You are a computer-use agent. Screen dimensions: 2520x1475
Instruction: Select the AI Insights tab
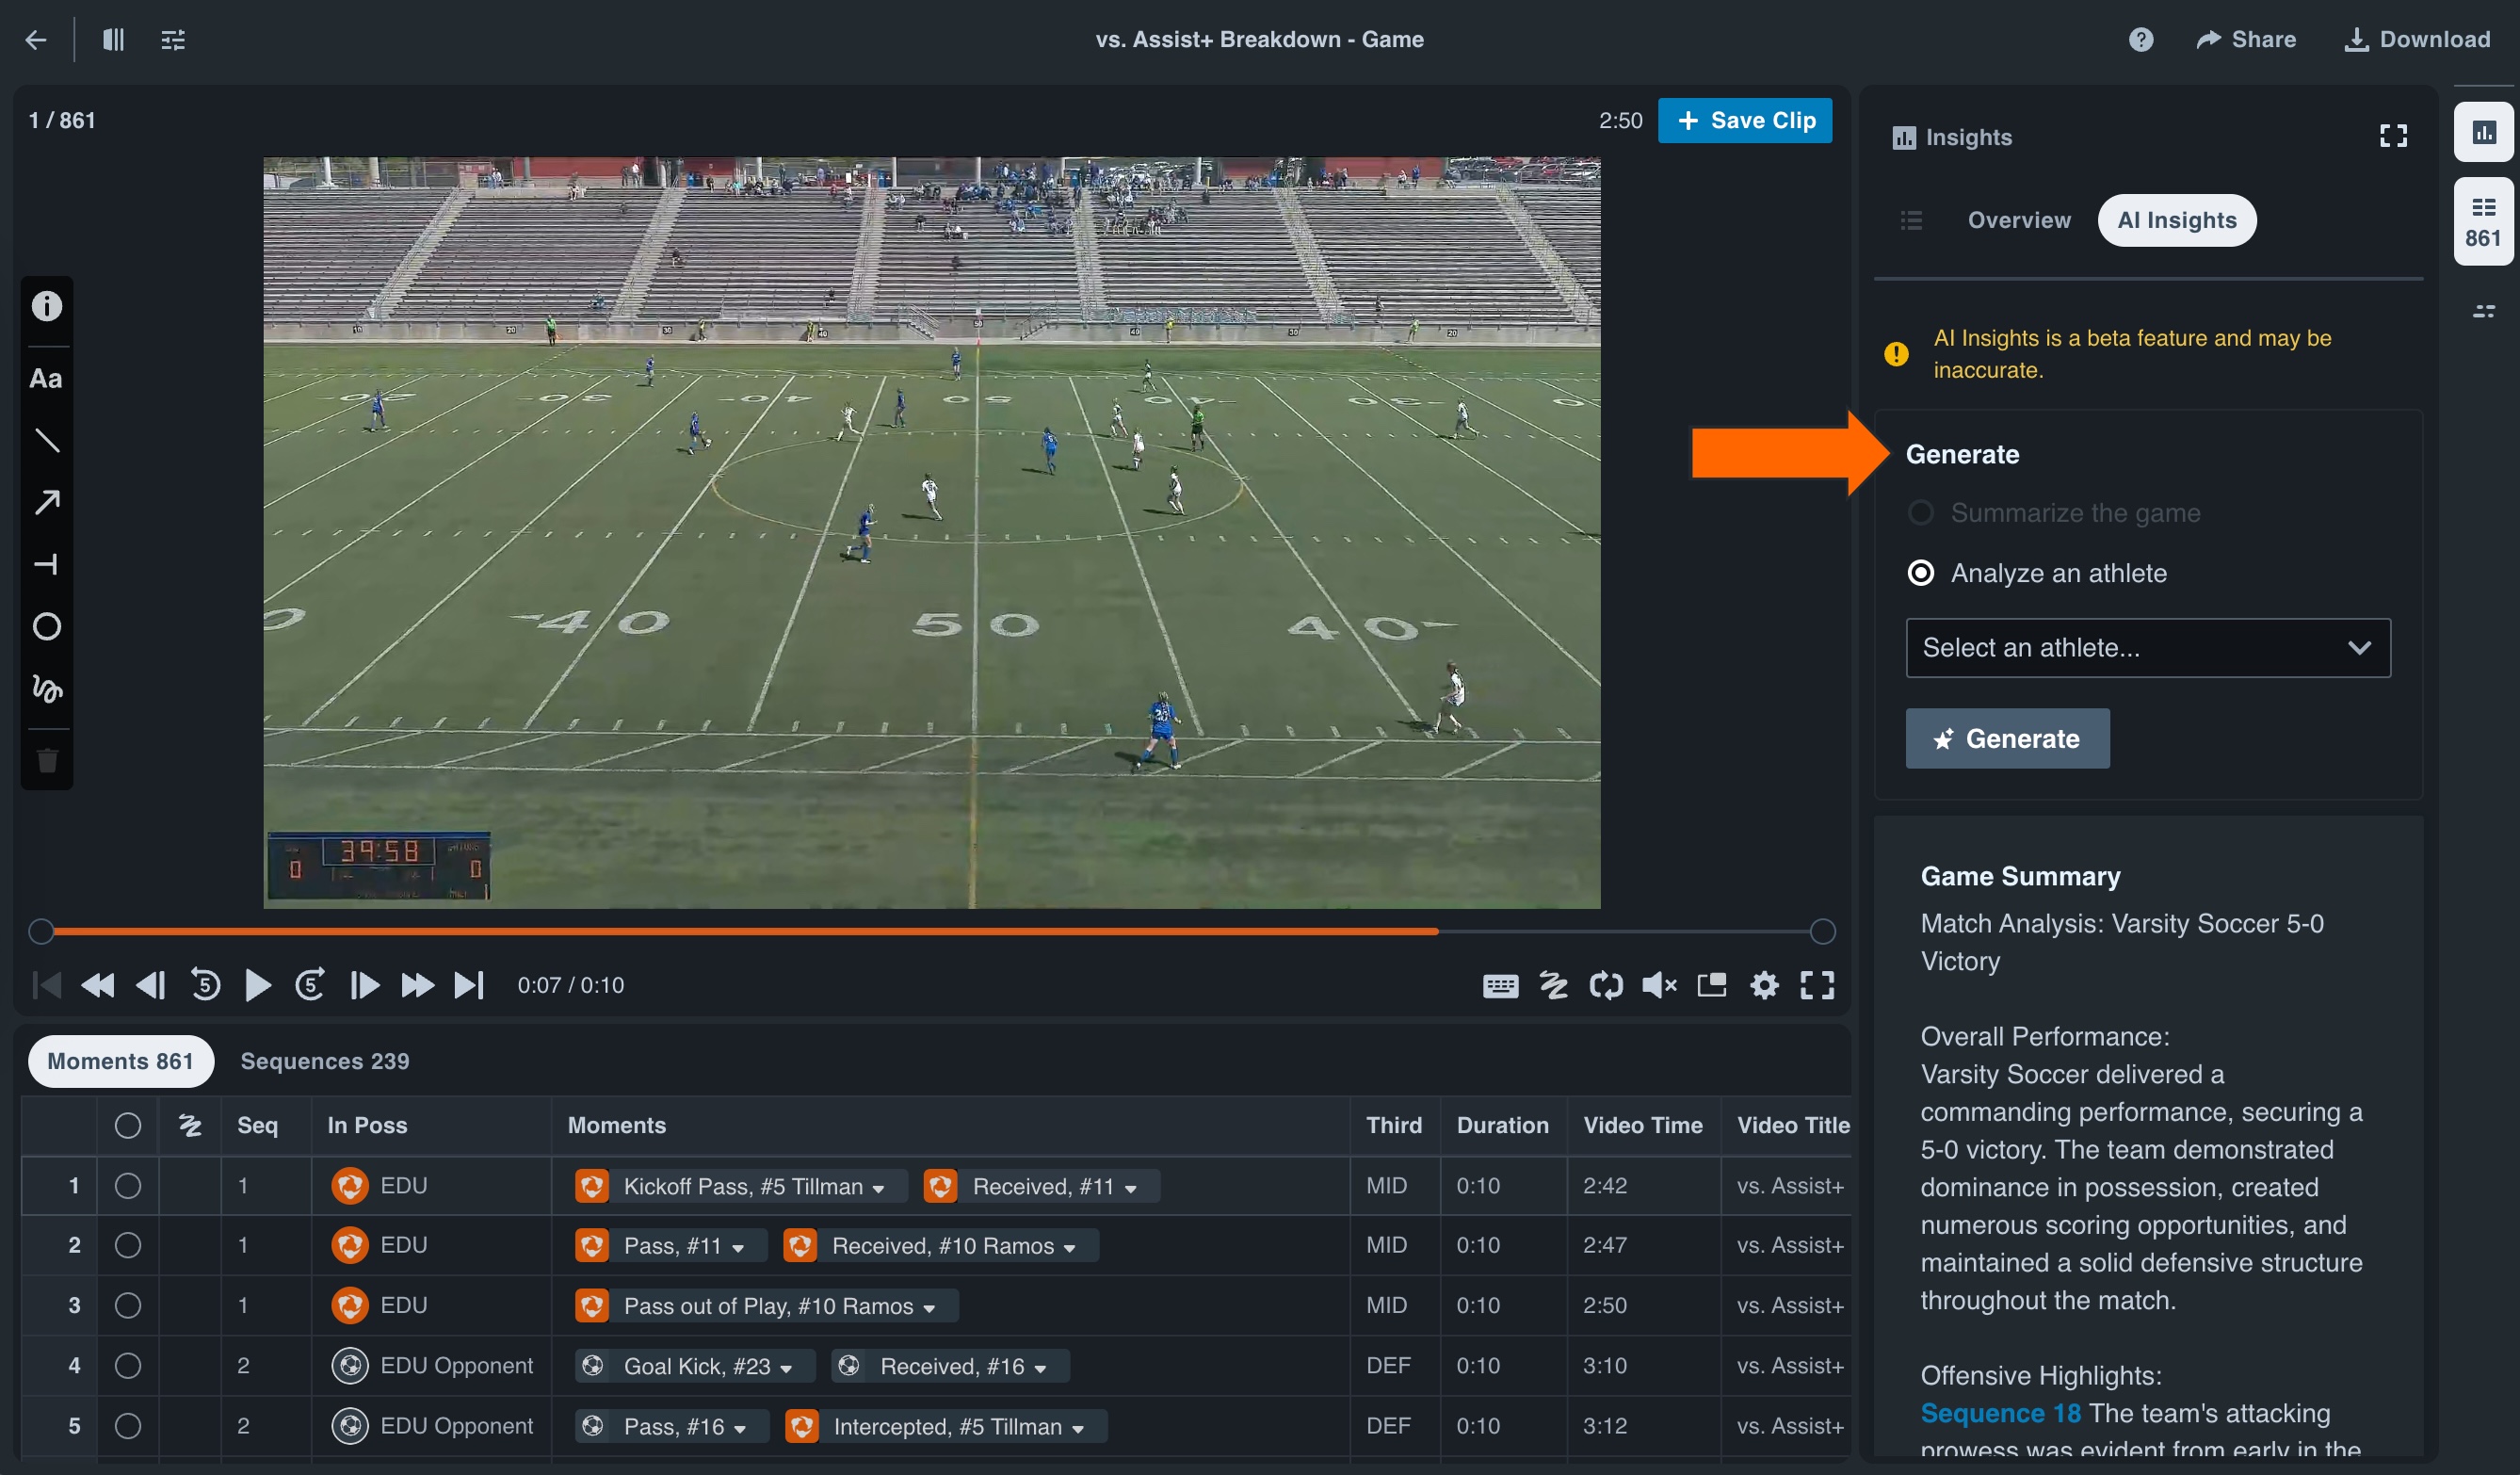click(x=2176, y=220)
